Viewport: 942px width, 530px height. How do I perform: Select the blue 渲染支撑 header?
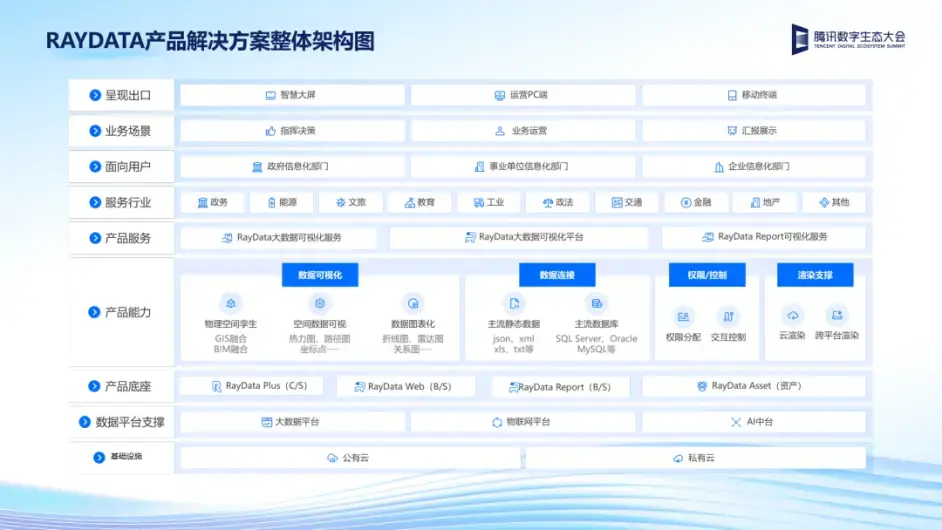tap(815, 275)
